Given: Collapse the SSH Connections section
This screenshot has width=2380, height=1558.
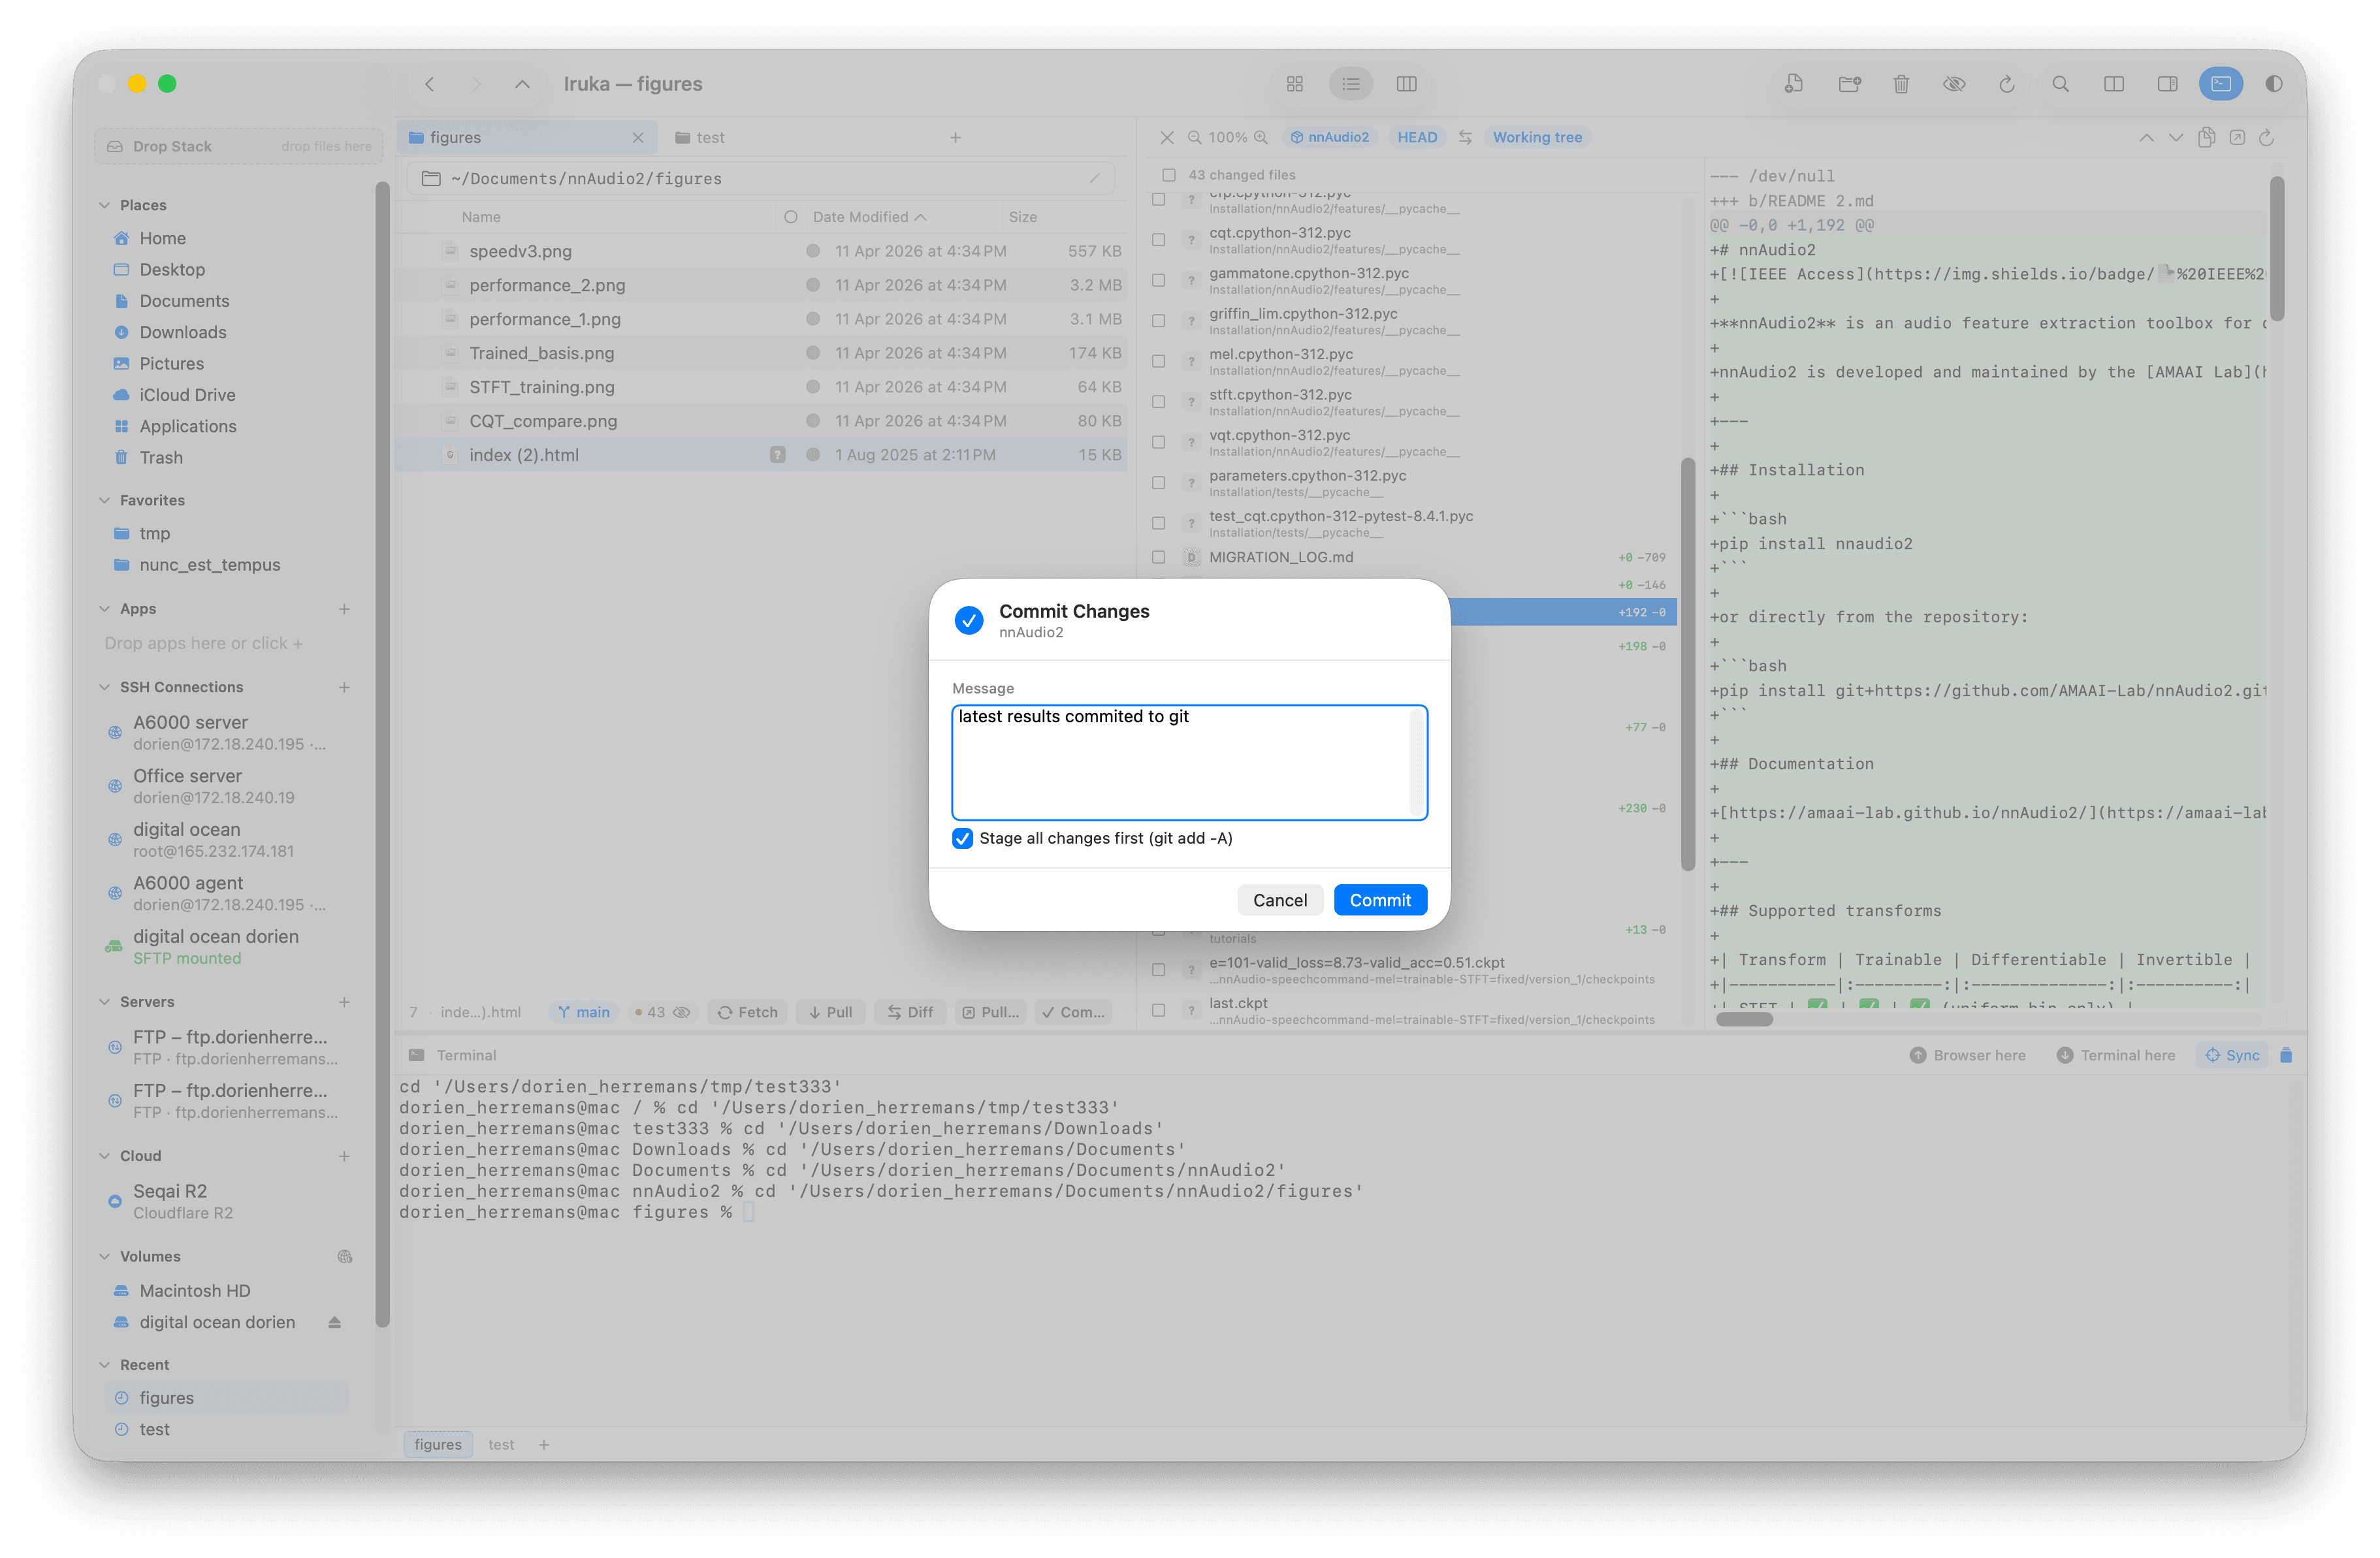Looking at the screenshot, I should 104,687.
